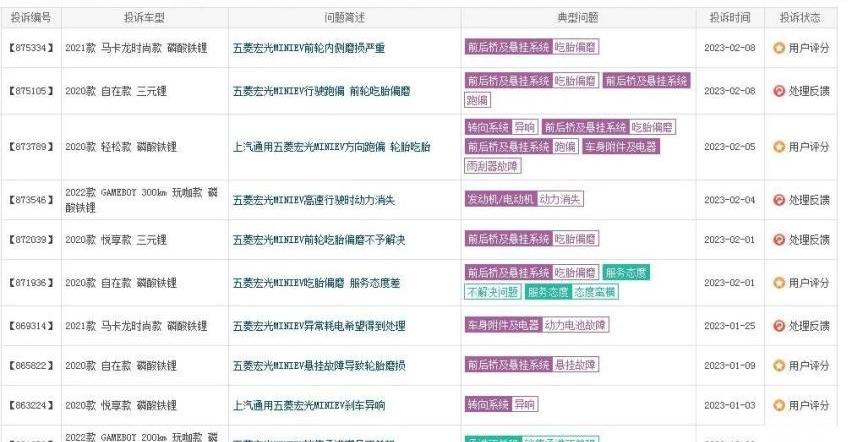Click complaint number 【871936】
Image resolution: width=852 pixels, height=442 pixels.
point(31,283)
